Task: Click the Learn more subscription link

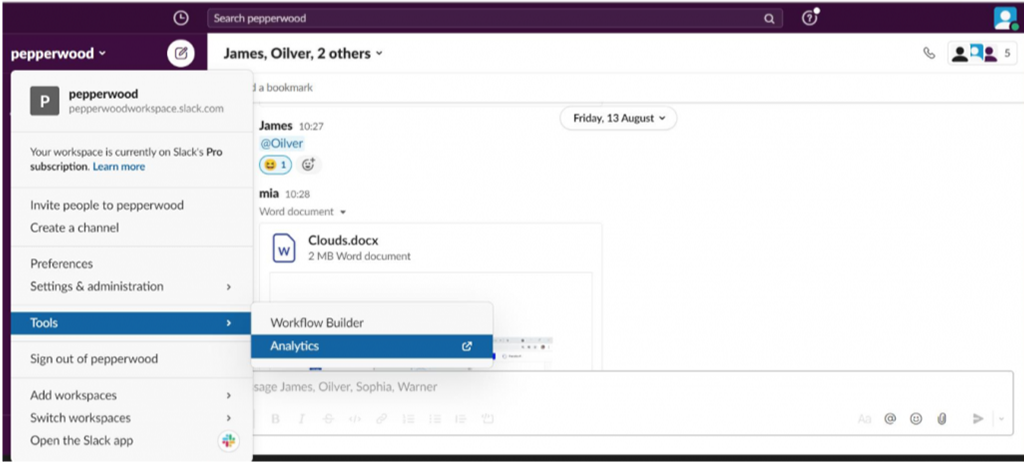Action: [x=119, y=167]
